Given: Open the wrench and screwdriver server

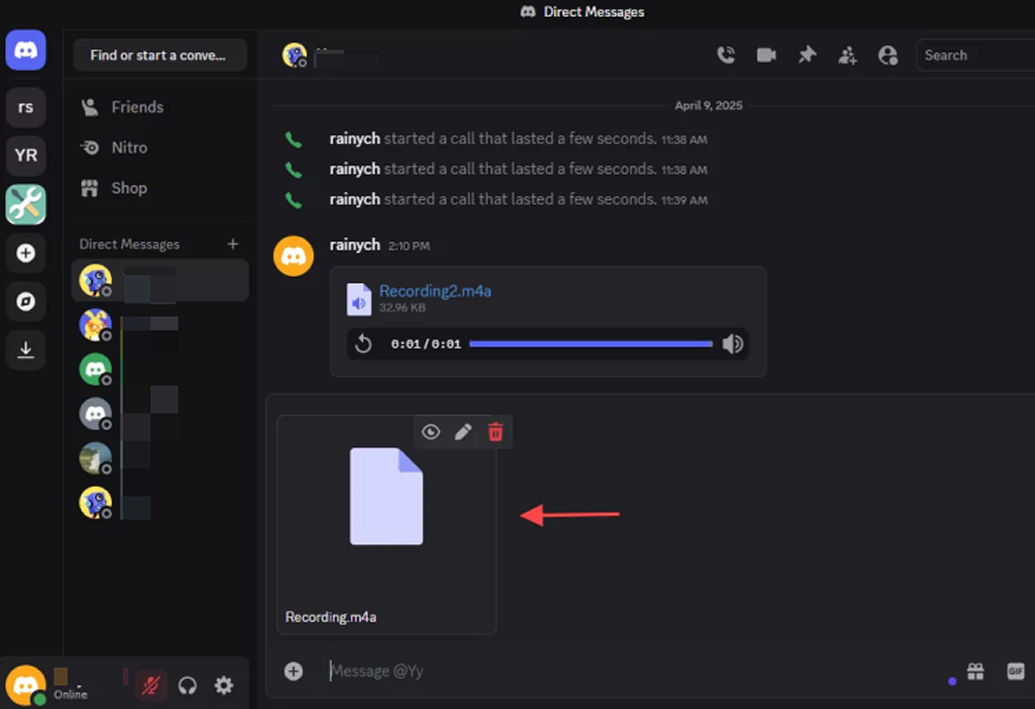Looking at the screenshot, I should click(x=26, y=204).
